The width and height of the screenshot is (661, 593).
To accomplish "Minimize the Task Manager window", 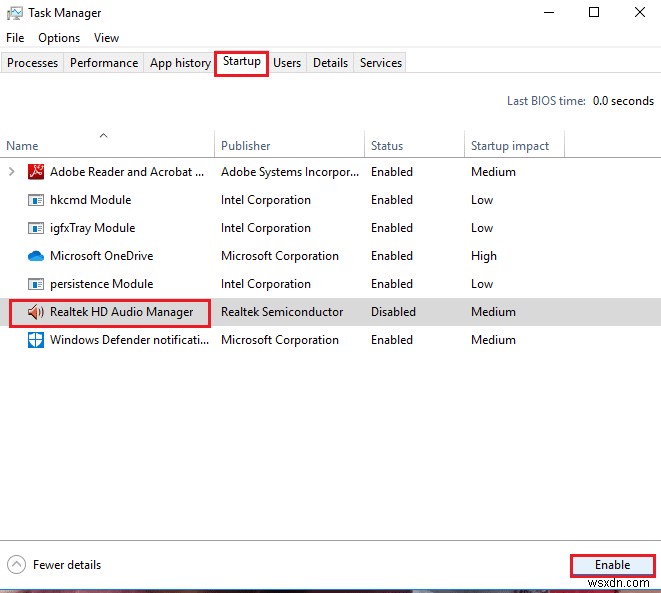I will pyautogui.click(x=549, y=13).
